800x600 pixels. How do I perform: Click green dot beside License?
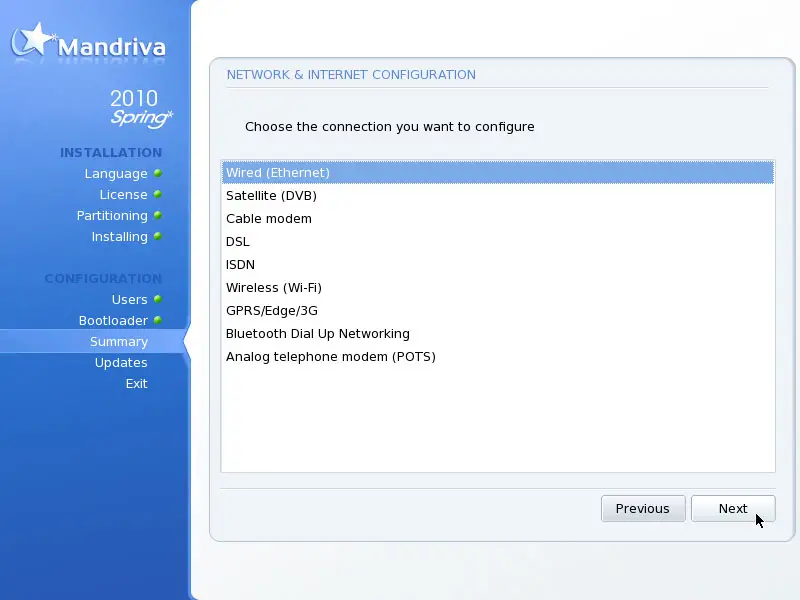158,194
